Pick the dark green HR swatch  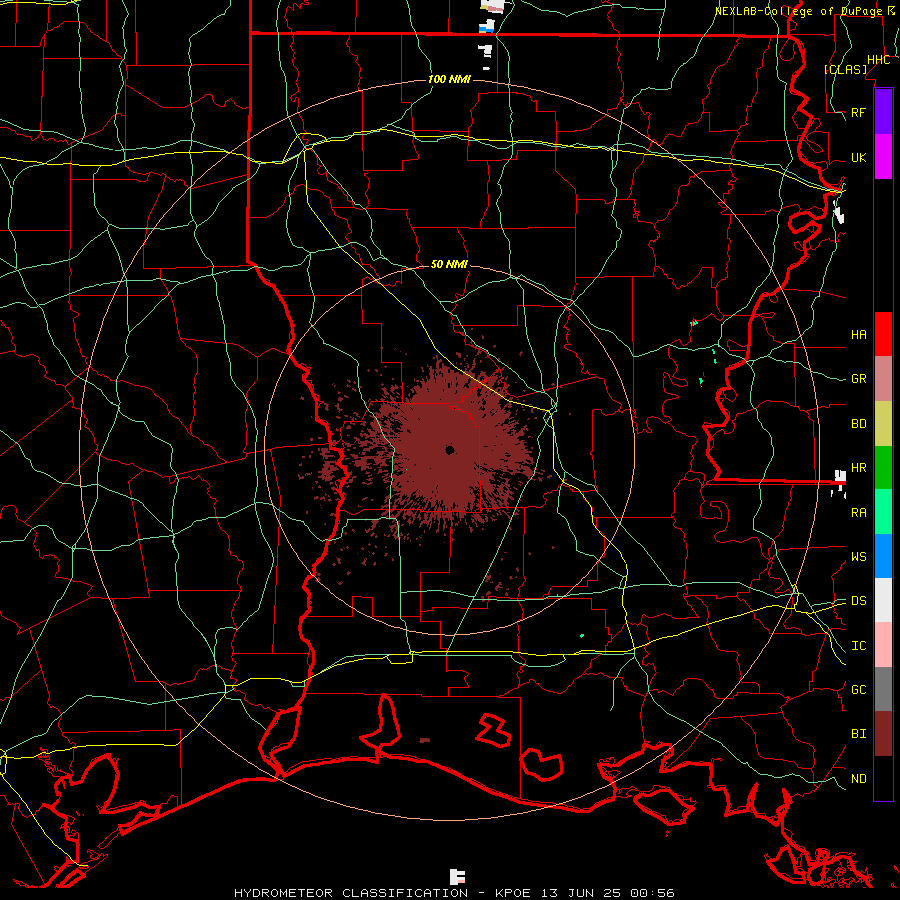coord(883,467)
